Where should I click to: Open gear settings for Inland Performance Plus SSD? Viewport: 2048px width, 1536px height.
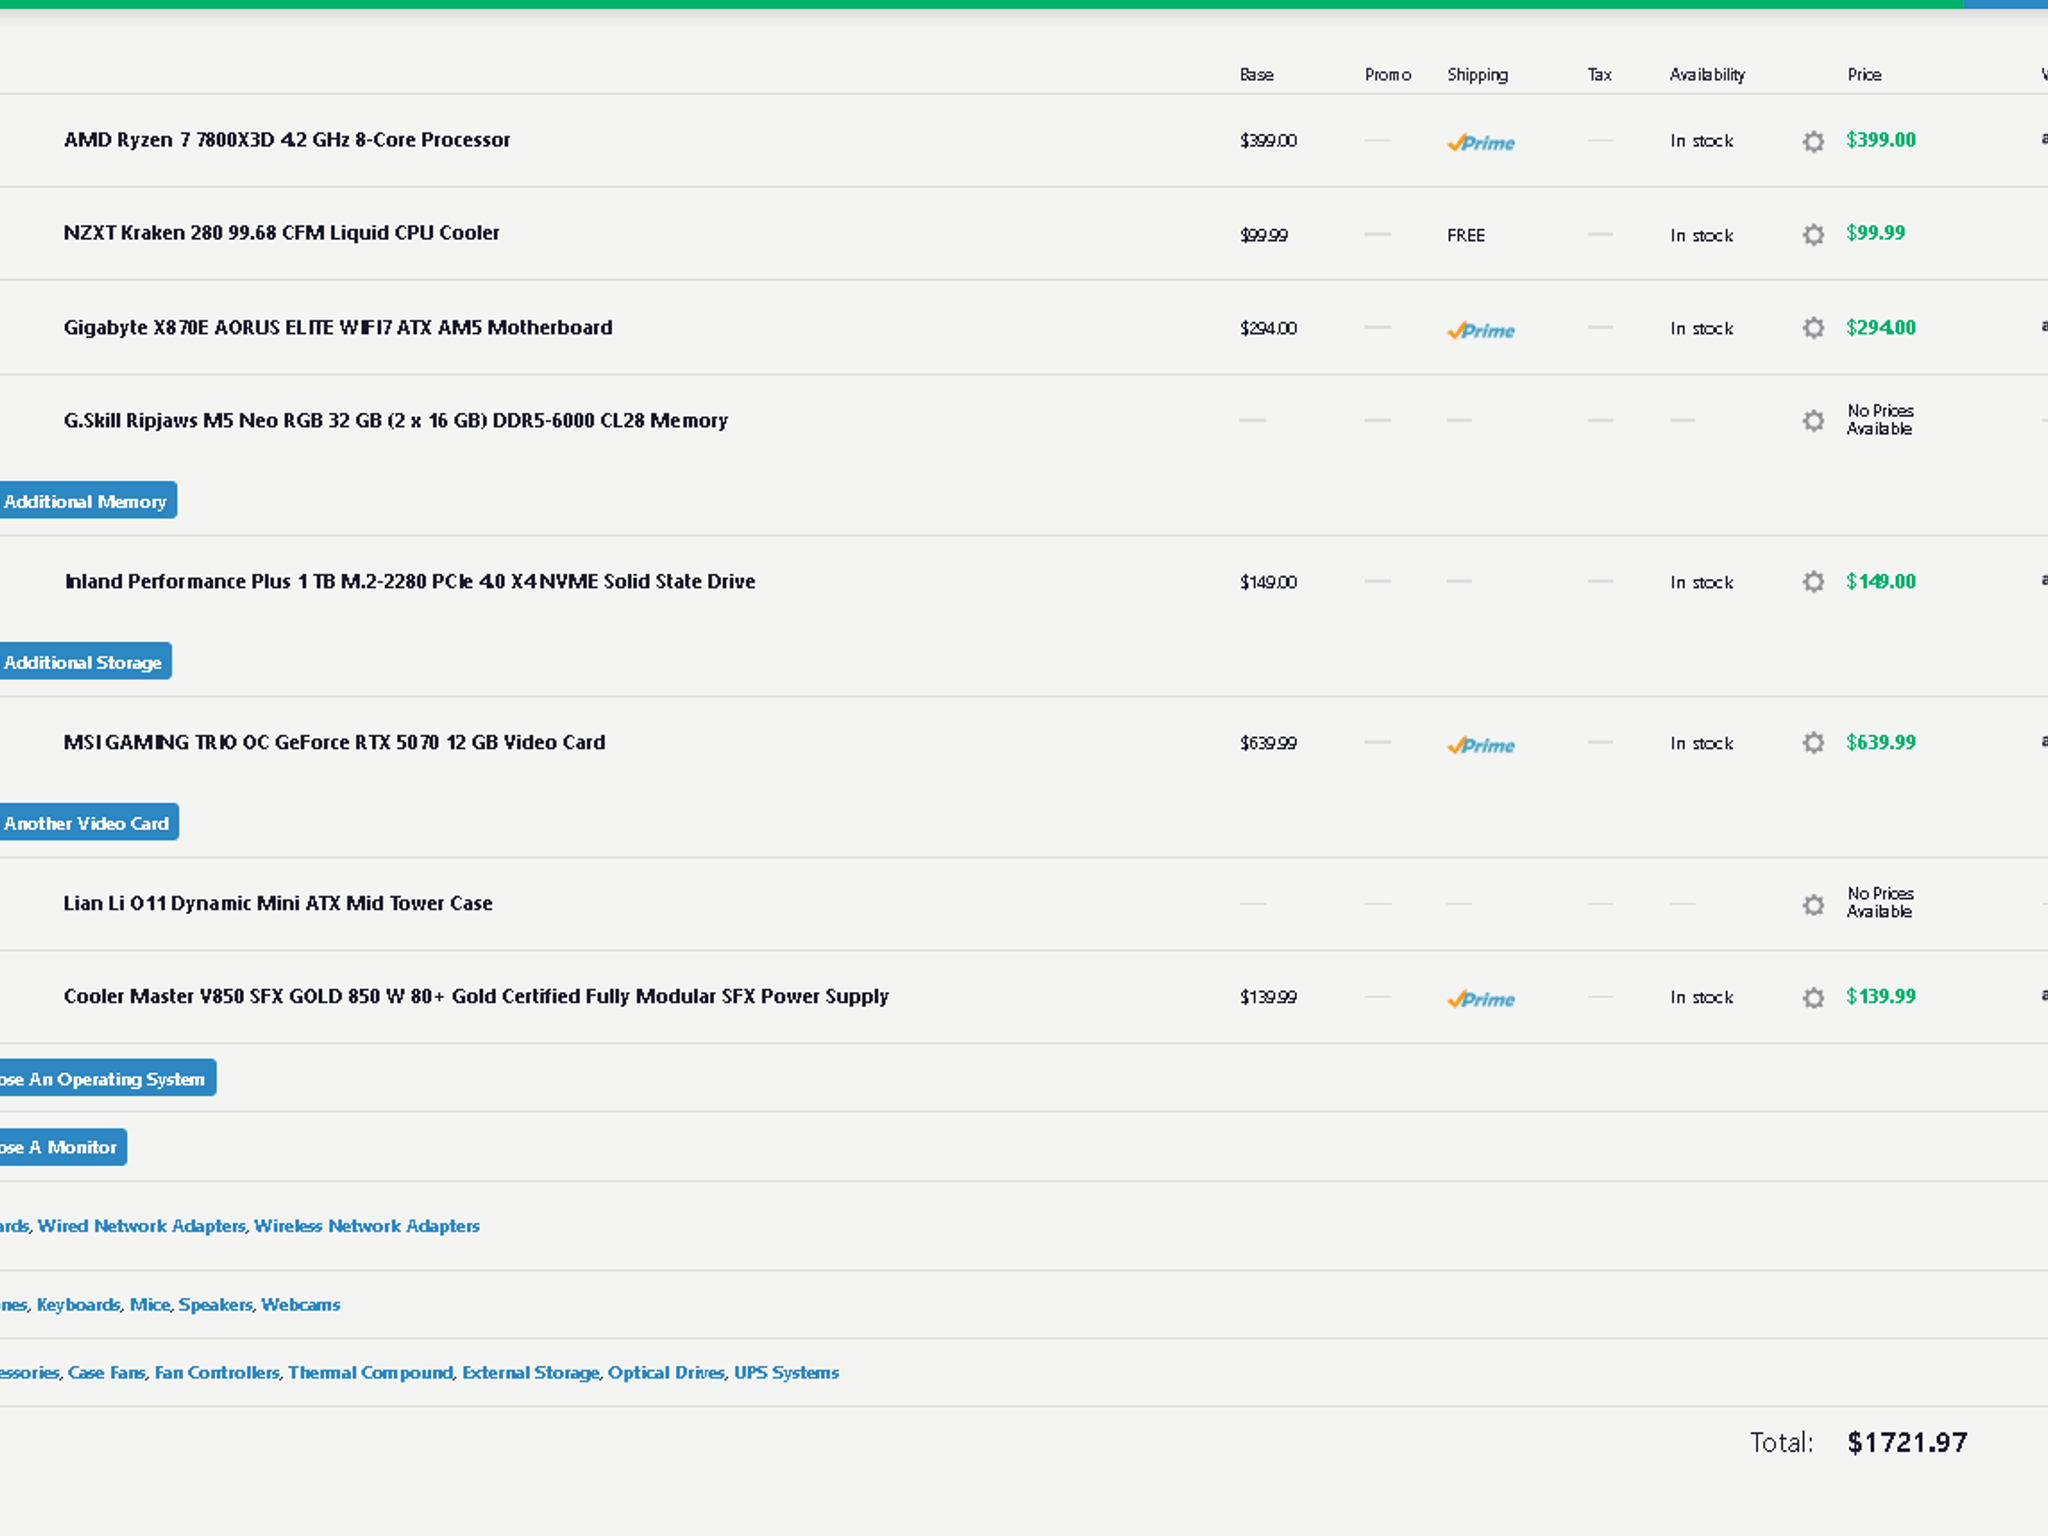(1813, 582)
